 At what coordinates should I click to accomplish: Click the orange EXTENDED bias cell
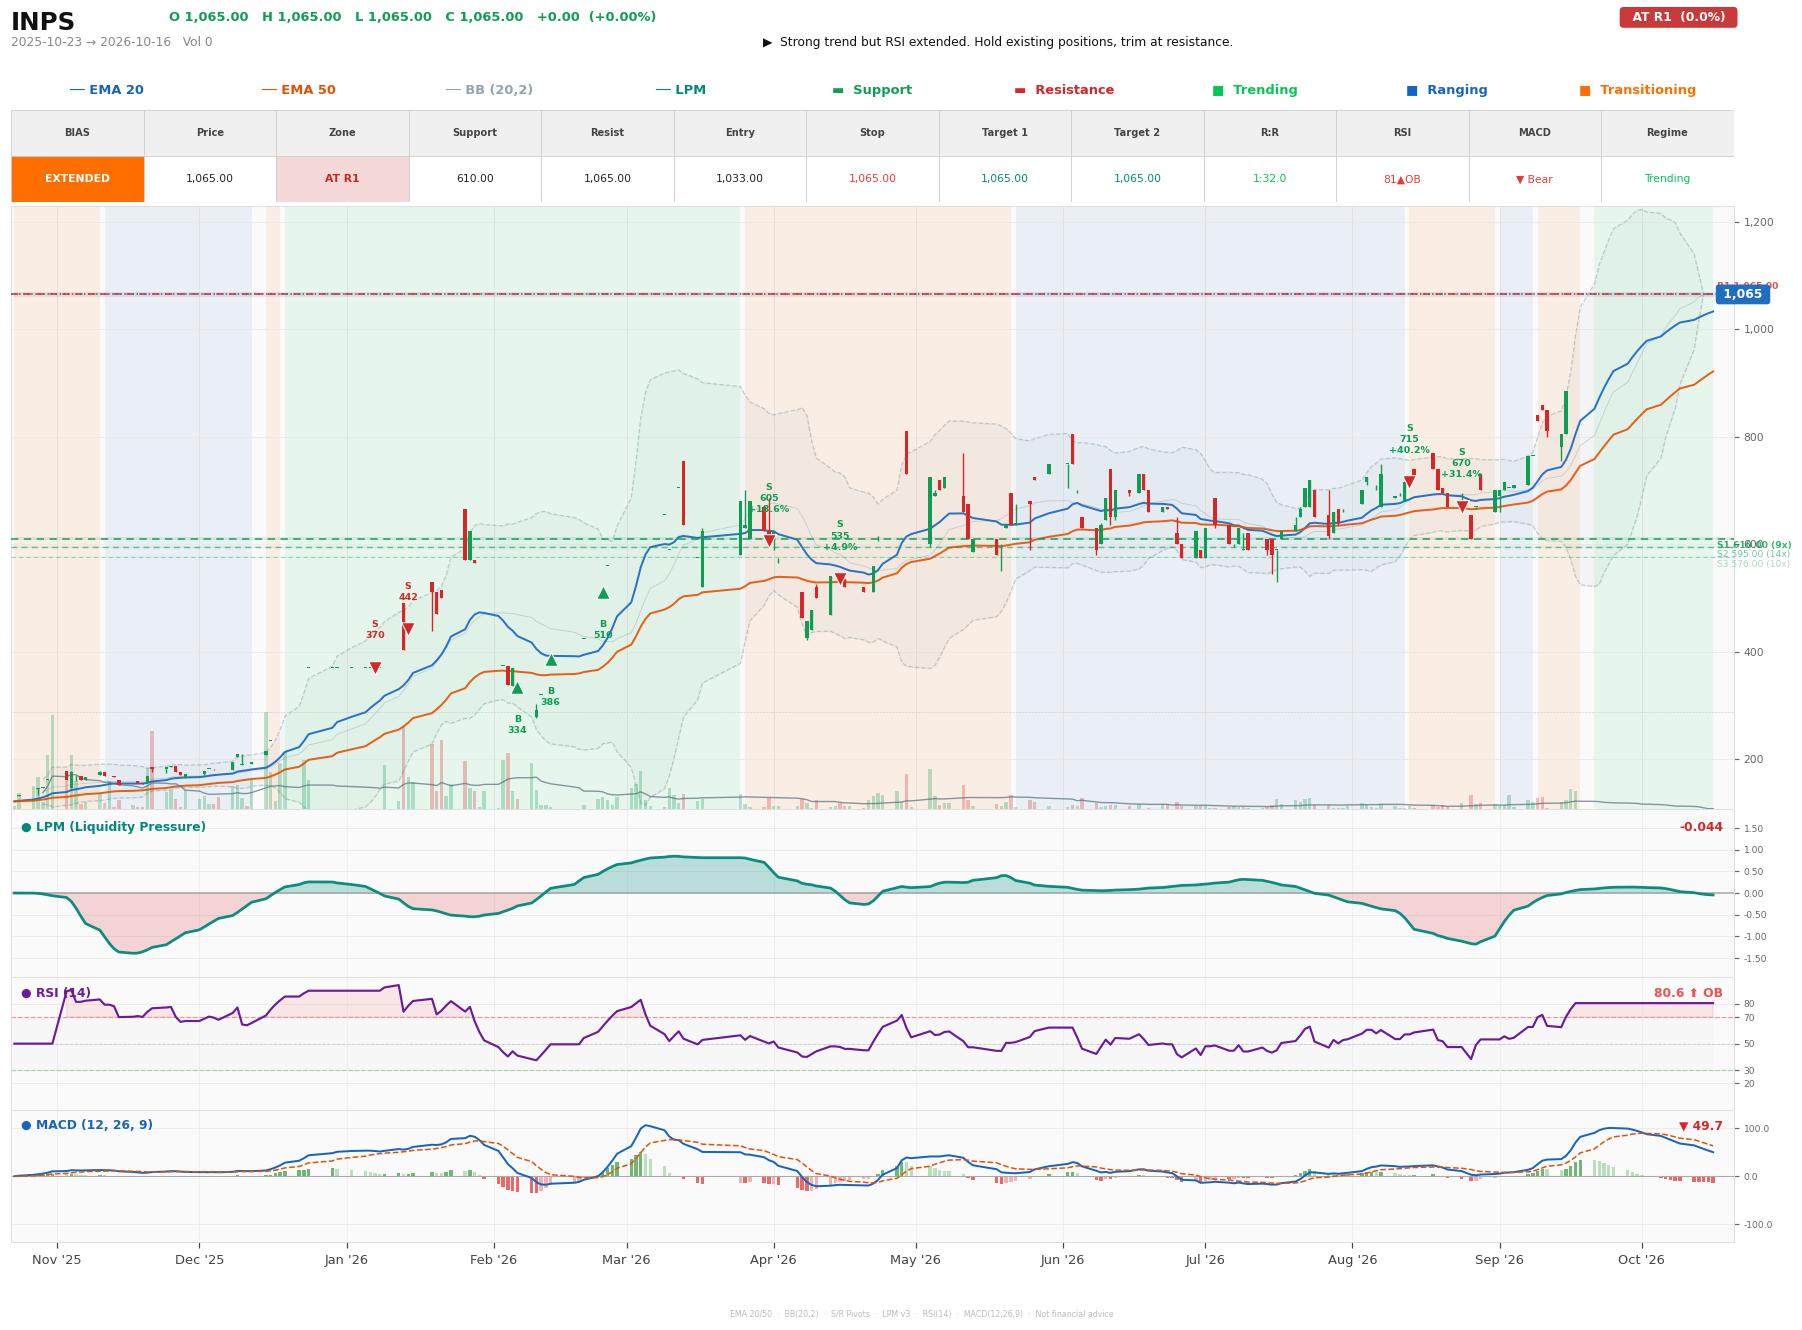[x=77, y=179]
